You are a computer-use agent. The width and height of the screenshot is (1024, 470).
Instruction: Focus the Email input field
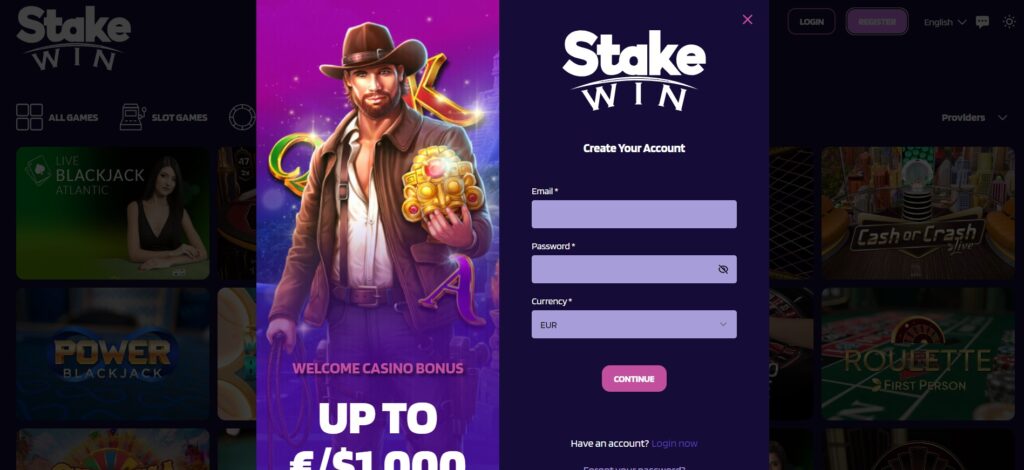(x=633, y=214)
